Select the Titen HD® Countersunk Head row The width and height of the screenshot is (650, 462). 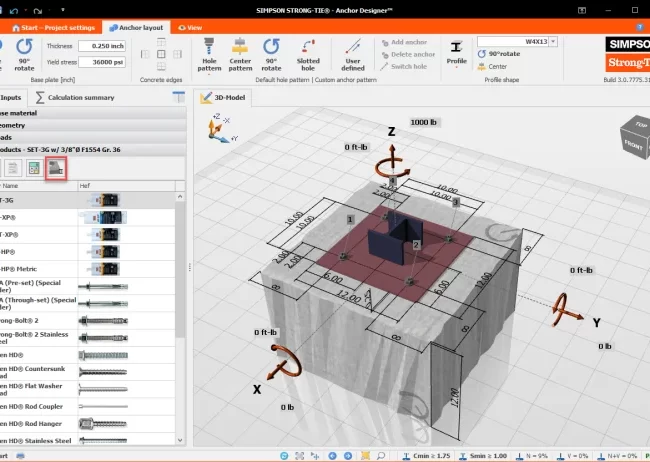(x=87, y=372)
